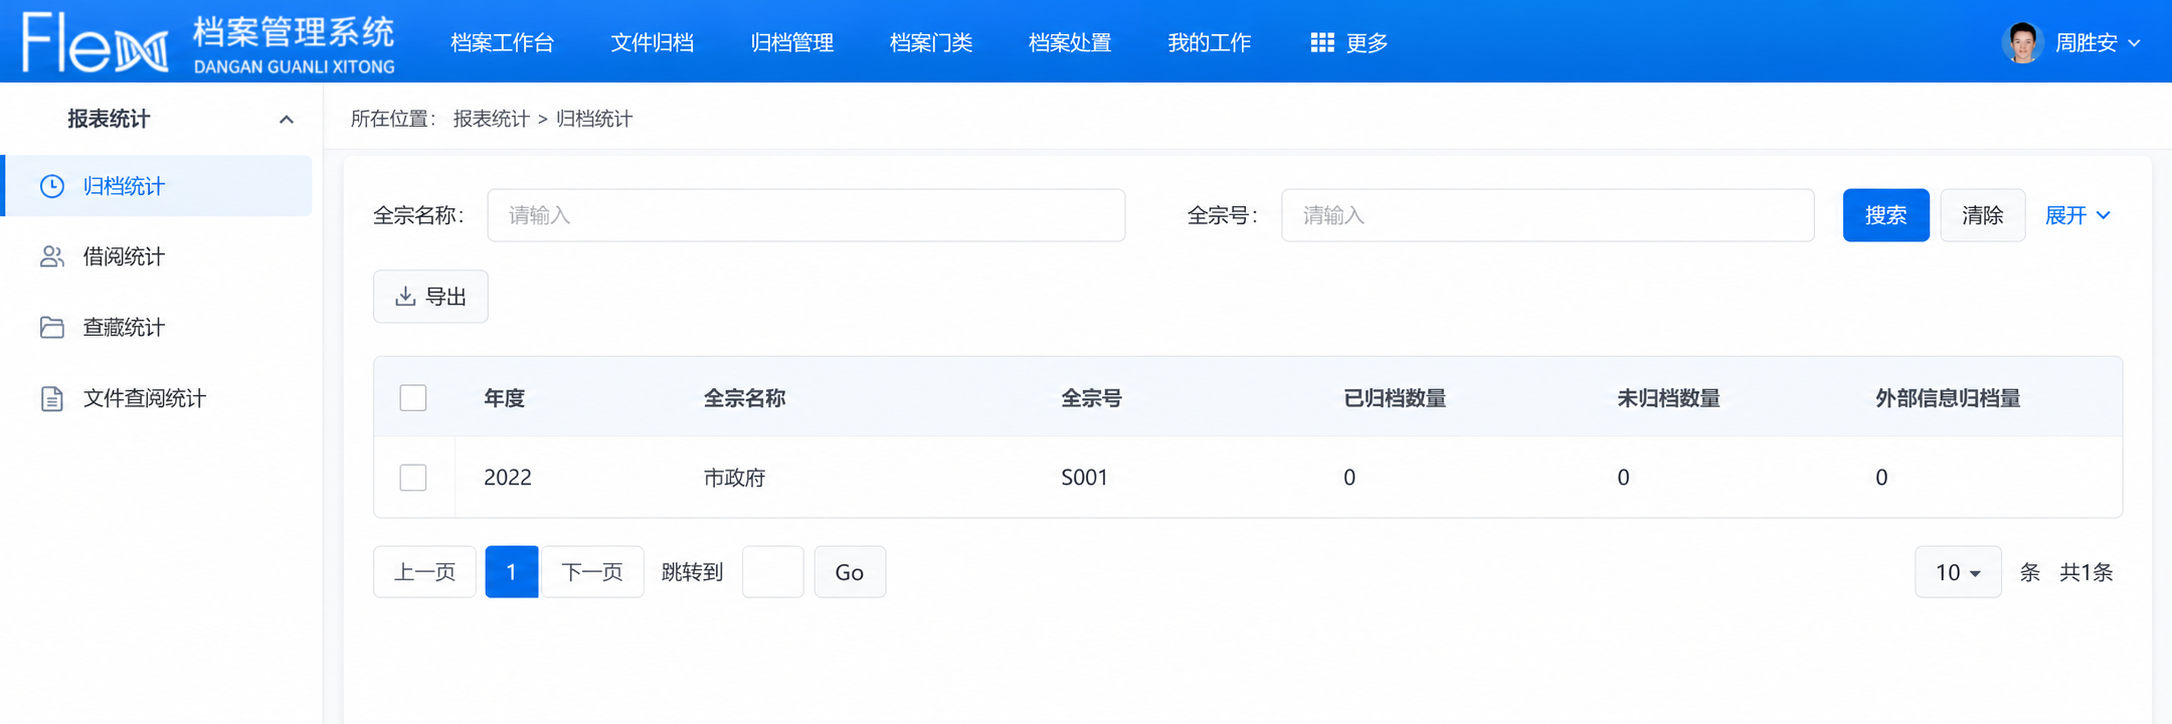2172x724 pixels.
Task: Collapse the 报表统计 sidebar section
Action: 286,120
